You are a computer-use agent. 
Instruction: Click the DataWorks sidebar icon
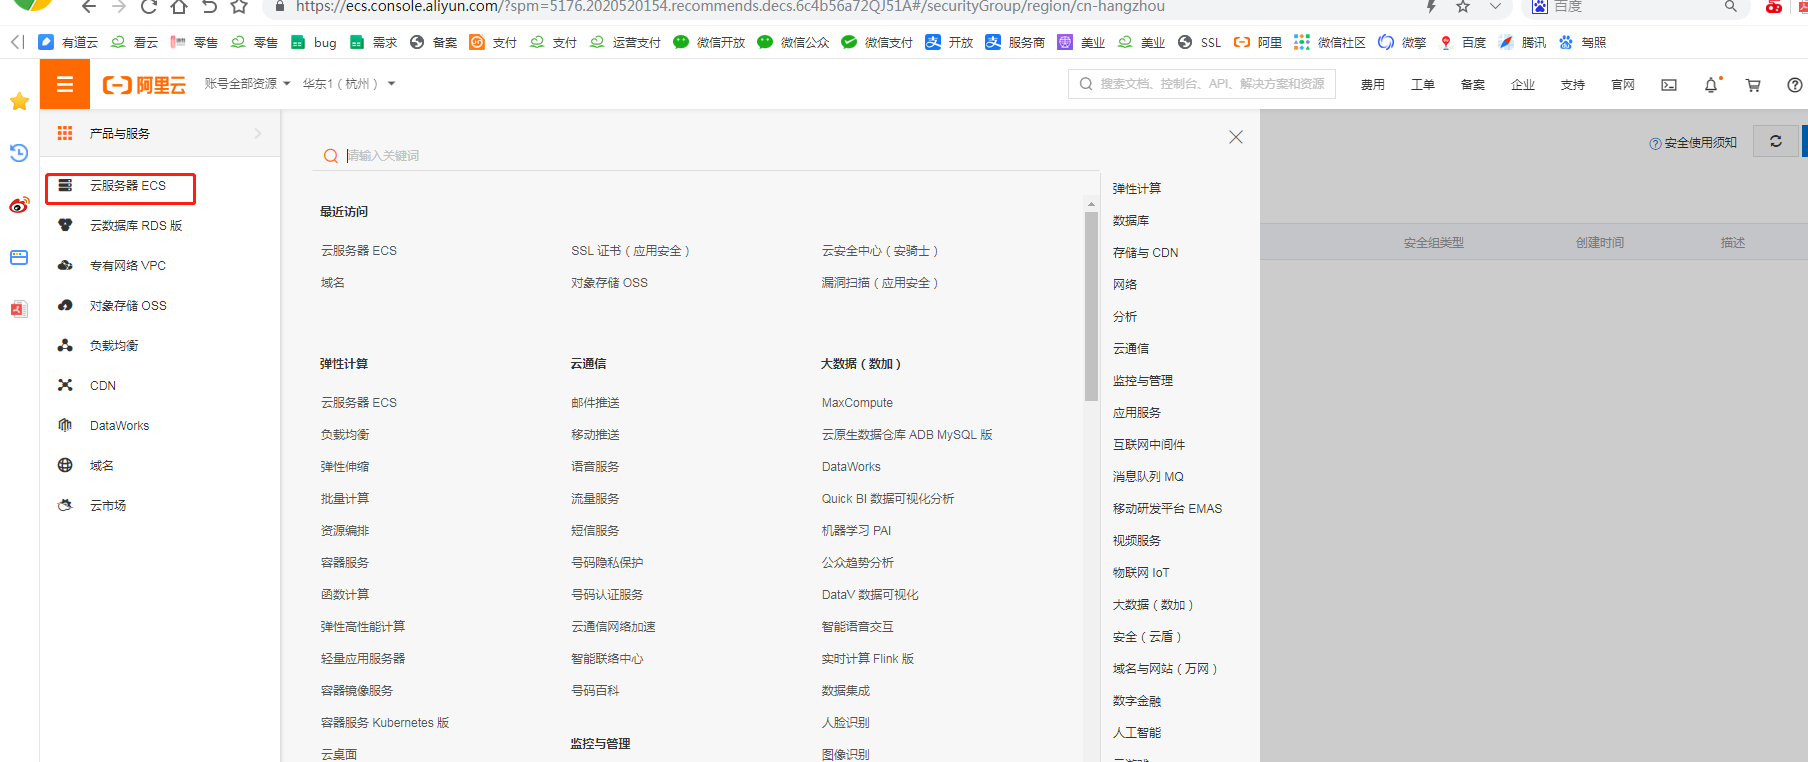point(65,425)
